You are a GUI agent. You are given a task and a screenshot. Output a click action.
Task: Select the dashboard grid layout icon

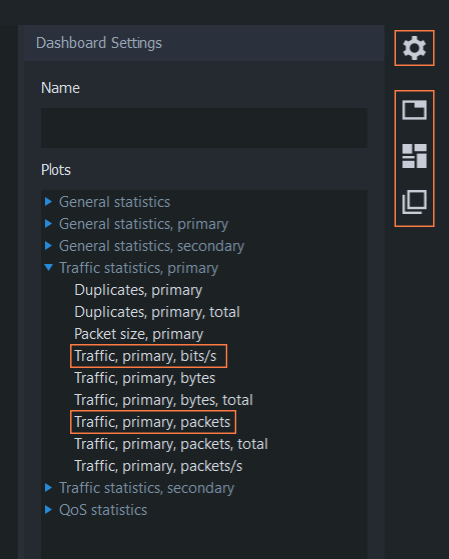[x=414, y=156]
